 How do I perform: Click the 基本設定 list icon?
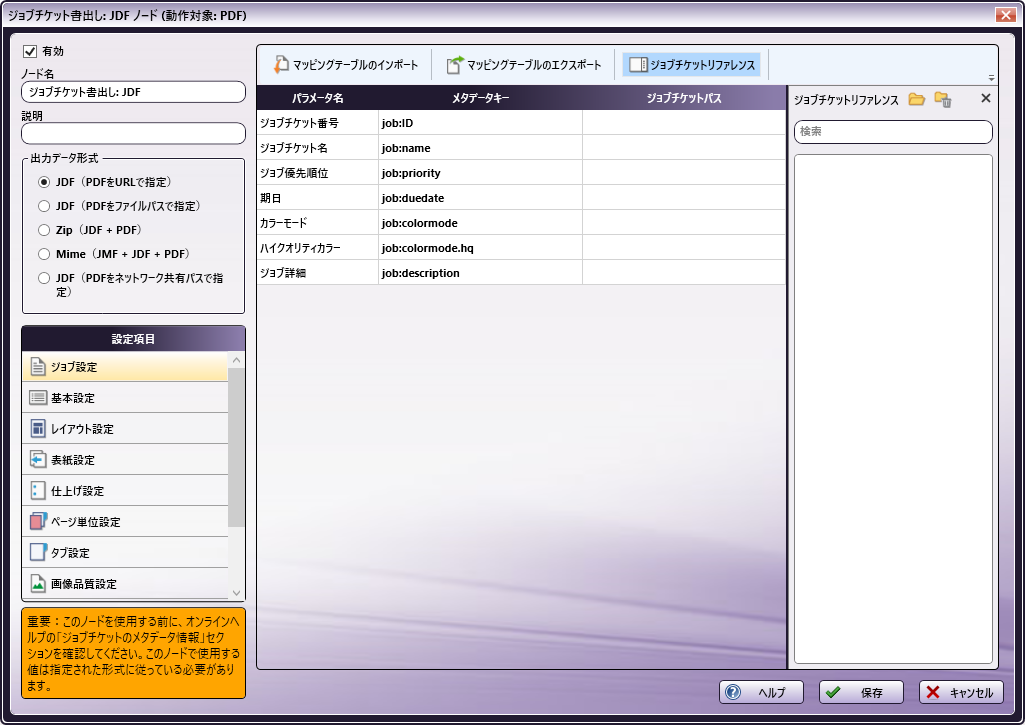point(38,397)
